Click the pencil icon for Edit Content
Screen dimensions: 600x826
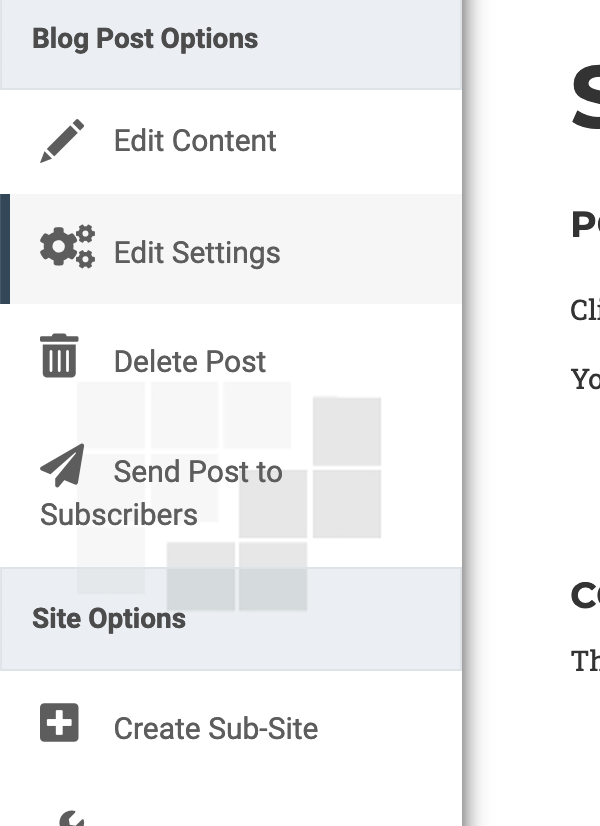[62, 141]
